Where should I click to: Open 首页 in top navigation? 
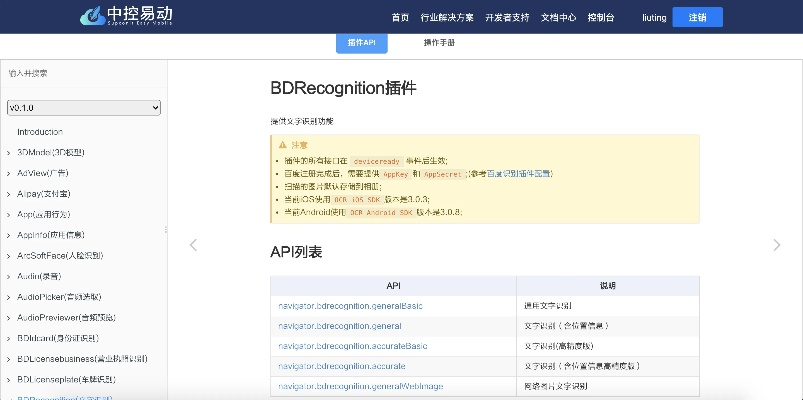click(400, 17)
